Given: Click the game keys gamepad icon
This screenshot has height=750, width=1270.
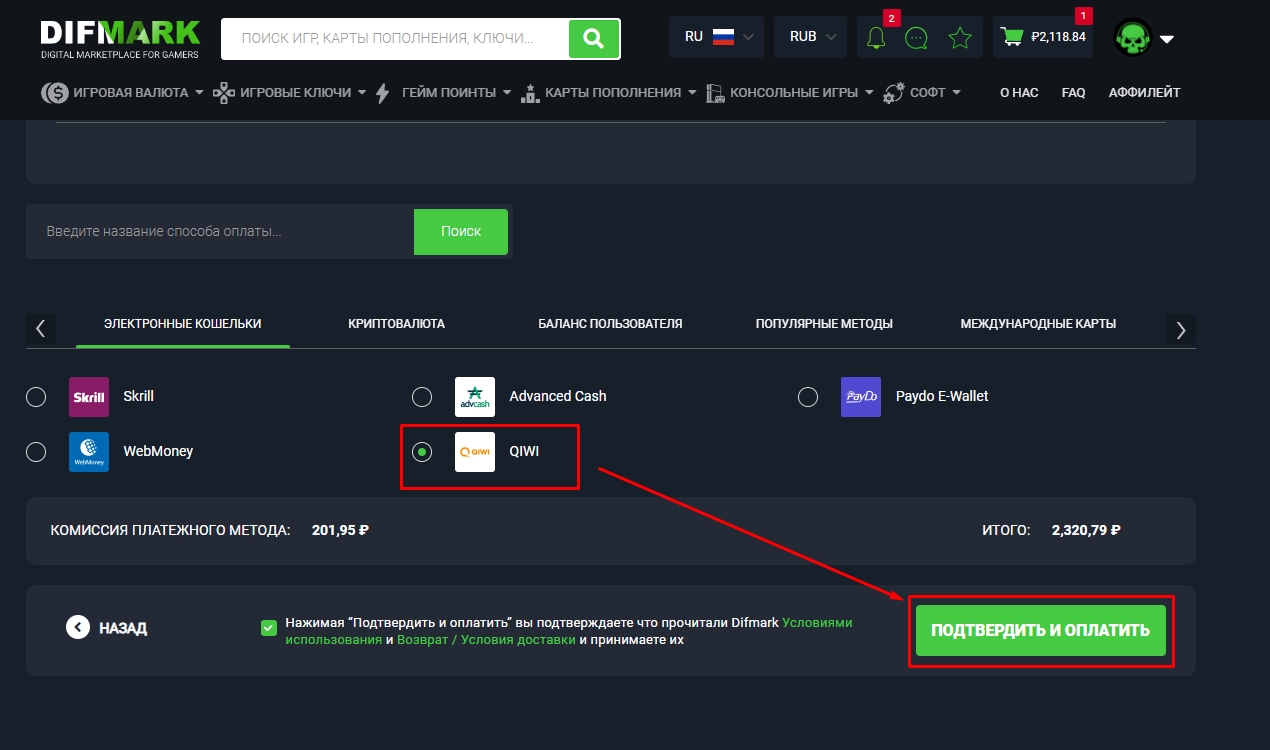Looking at the screenshot, I should pos(224,93).
